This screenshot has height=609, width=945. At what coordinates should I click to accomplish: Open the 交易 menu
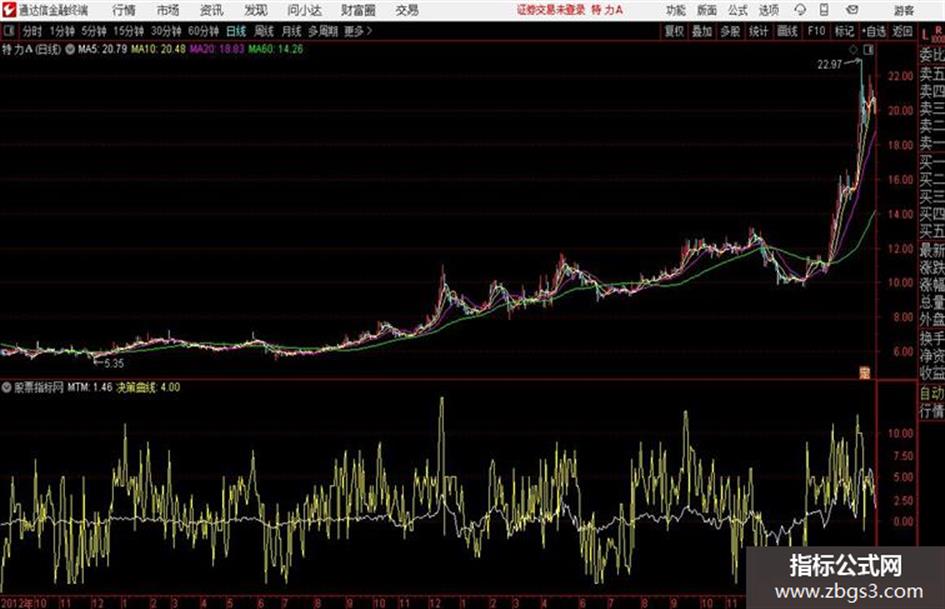click(407, 10)
